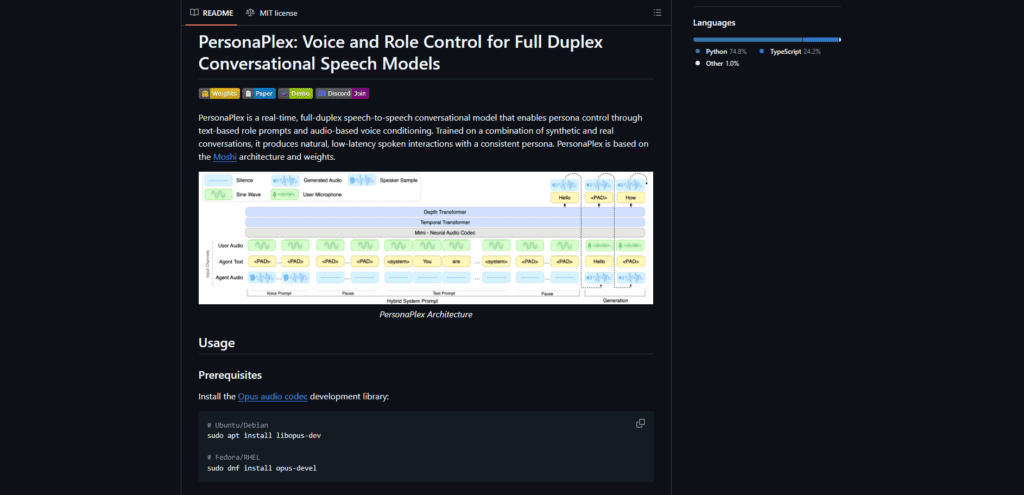Click the # Ubuntu/Debian comment line

[x=238, y=425]
